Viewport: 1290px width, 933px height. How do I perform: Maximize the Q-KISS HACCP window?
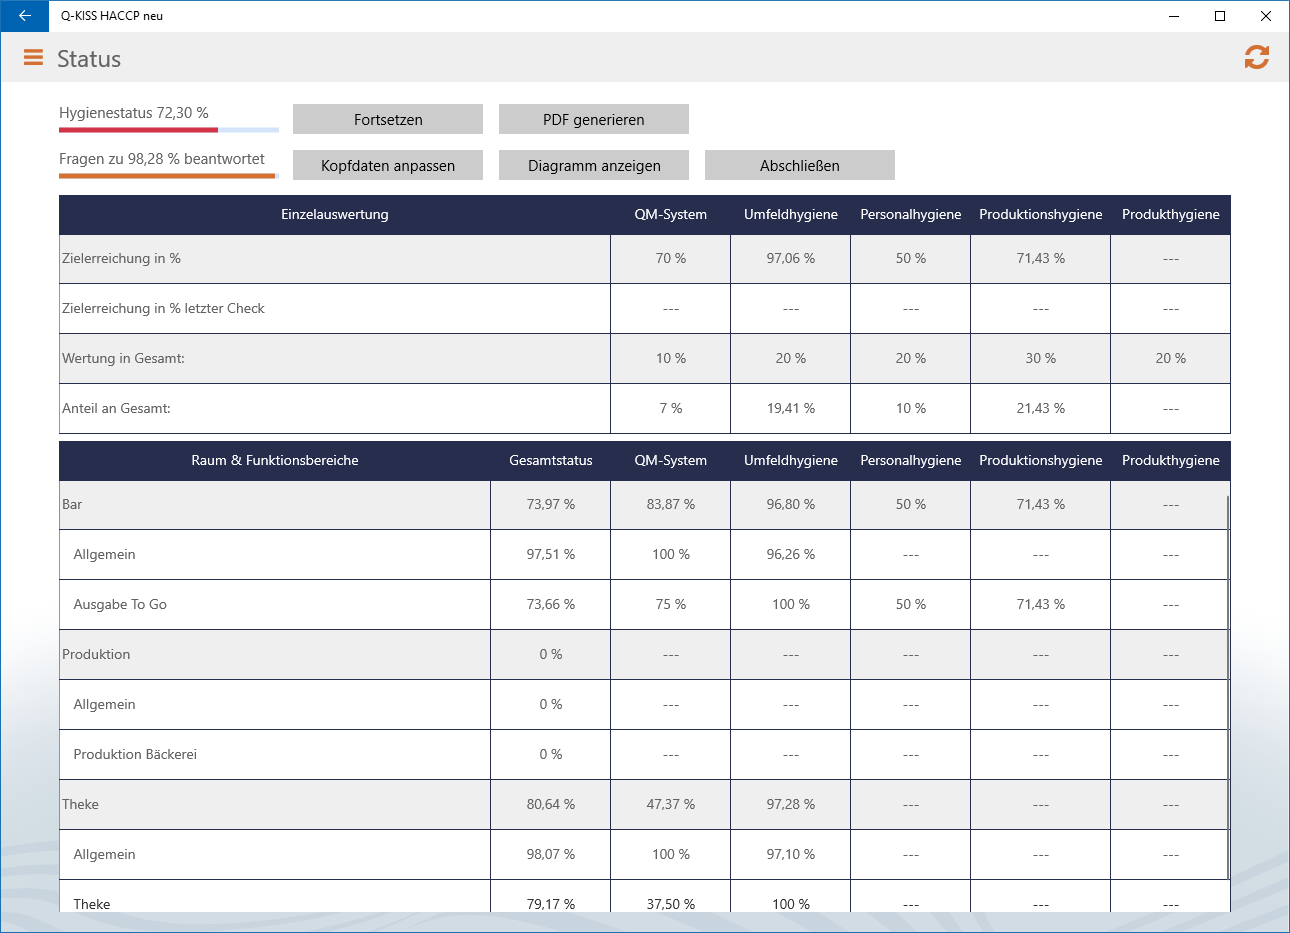pyautogui.click(x=1220, y=16)
